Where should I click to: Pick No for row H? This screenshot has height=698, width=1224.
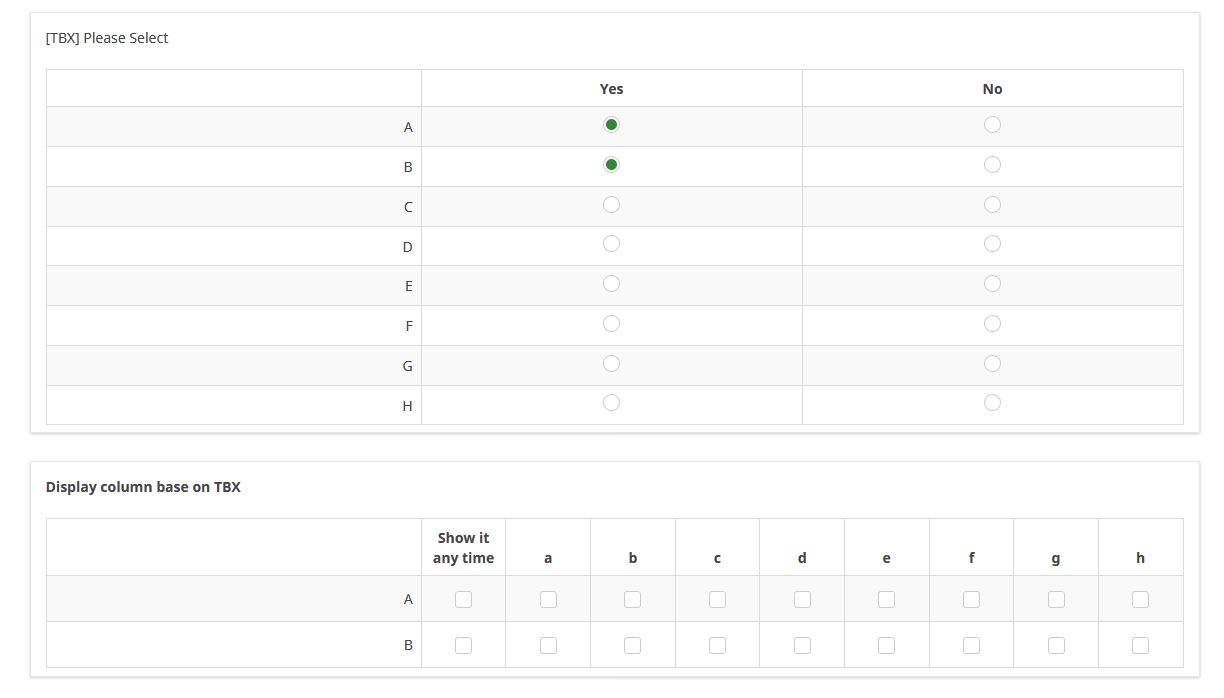[x=992, y=403]
